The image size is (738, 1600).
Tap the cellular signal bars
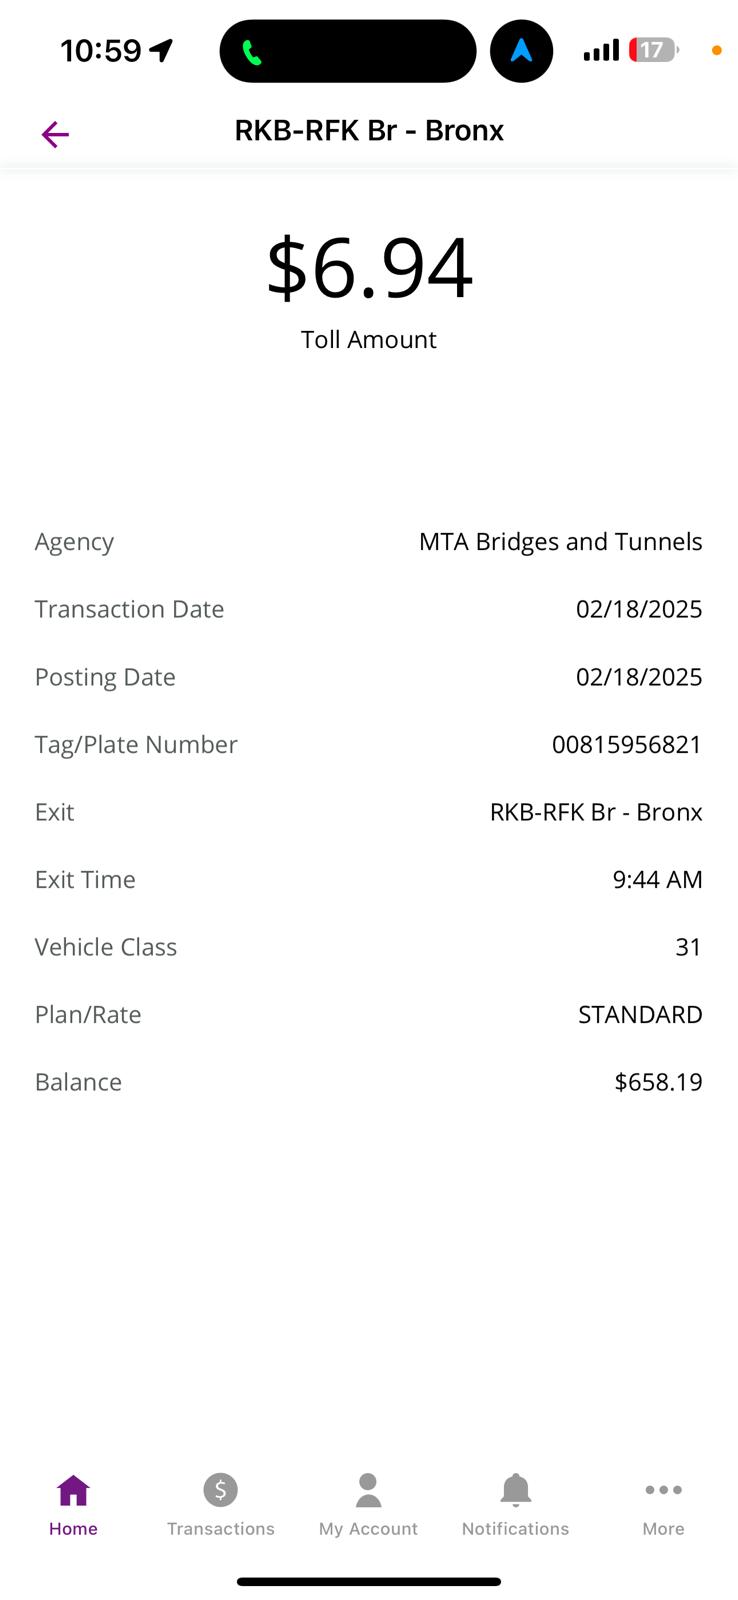point(601,50)
